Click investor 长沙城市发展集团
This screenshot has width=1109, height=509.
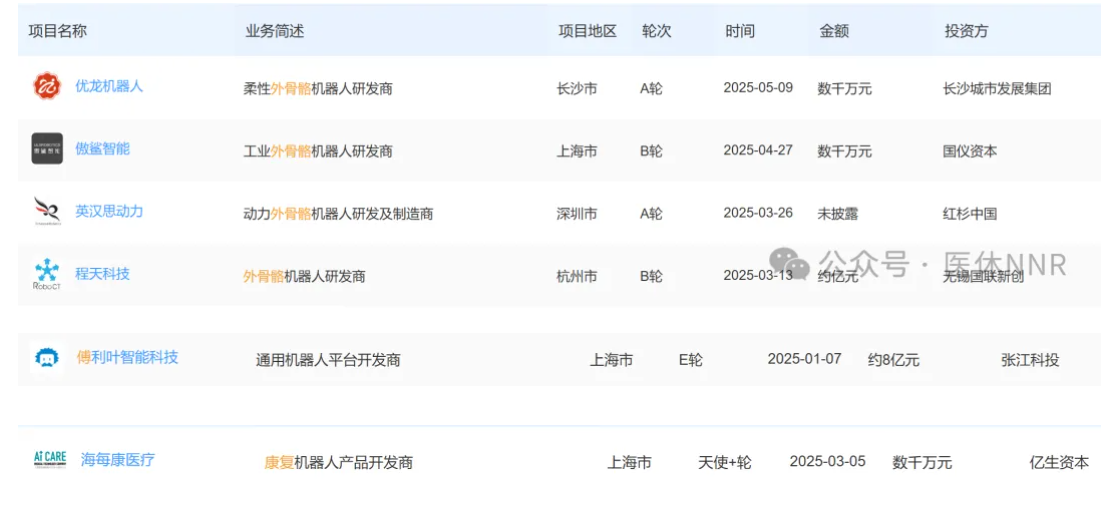coord(997,89)
